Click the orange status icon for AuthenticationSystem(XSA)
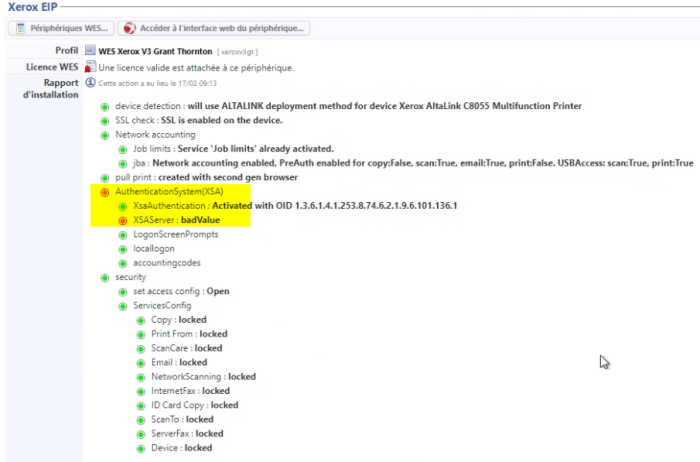Viewport: 700px width, 462px height. pyautogui.click(x=105, y=191)
